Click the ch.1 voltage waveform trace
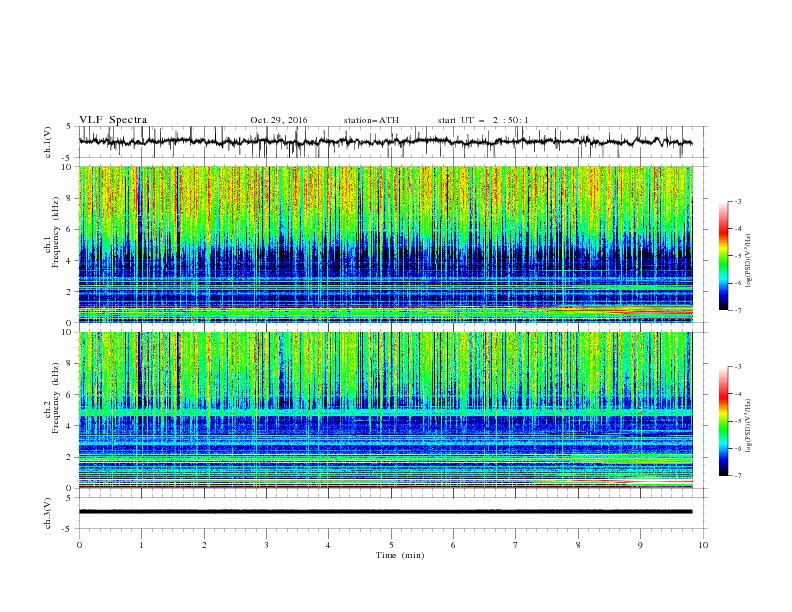Image resolution: width=792 pixels, height=612 pixels. pos(385,142)
